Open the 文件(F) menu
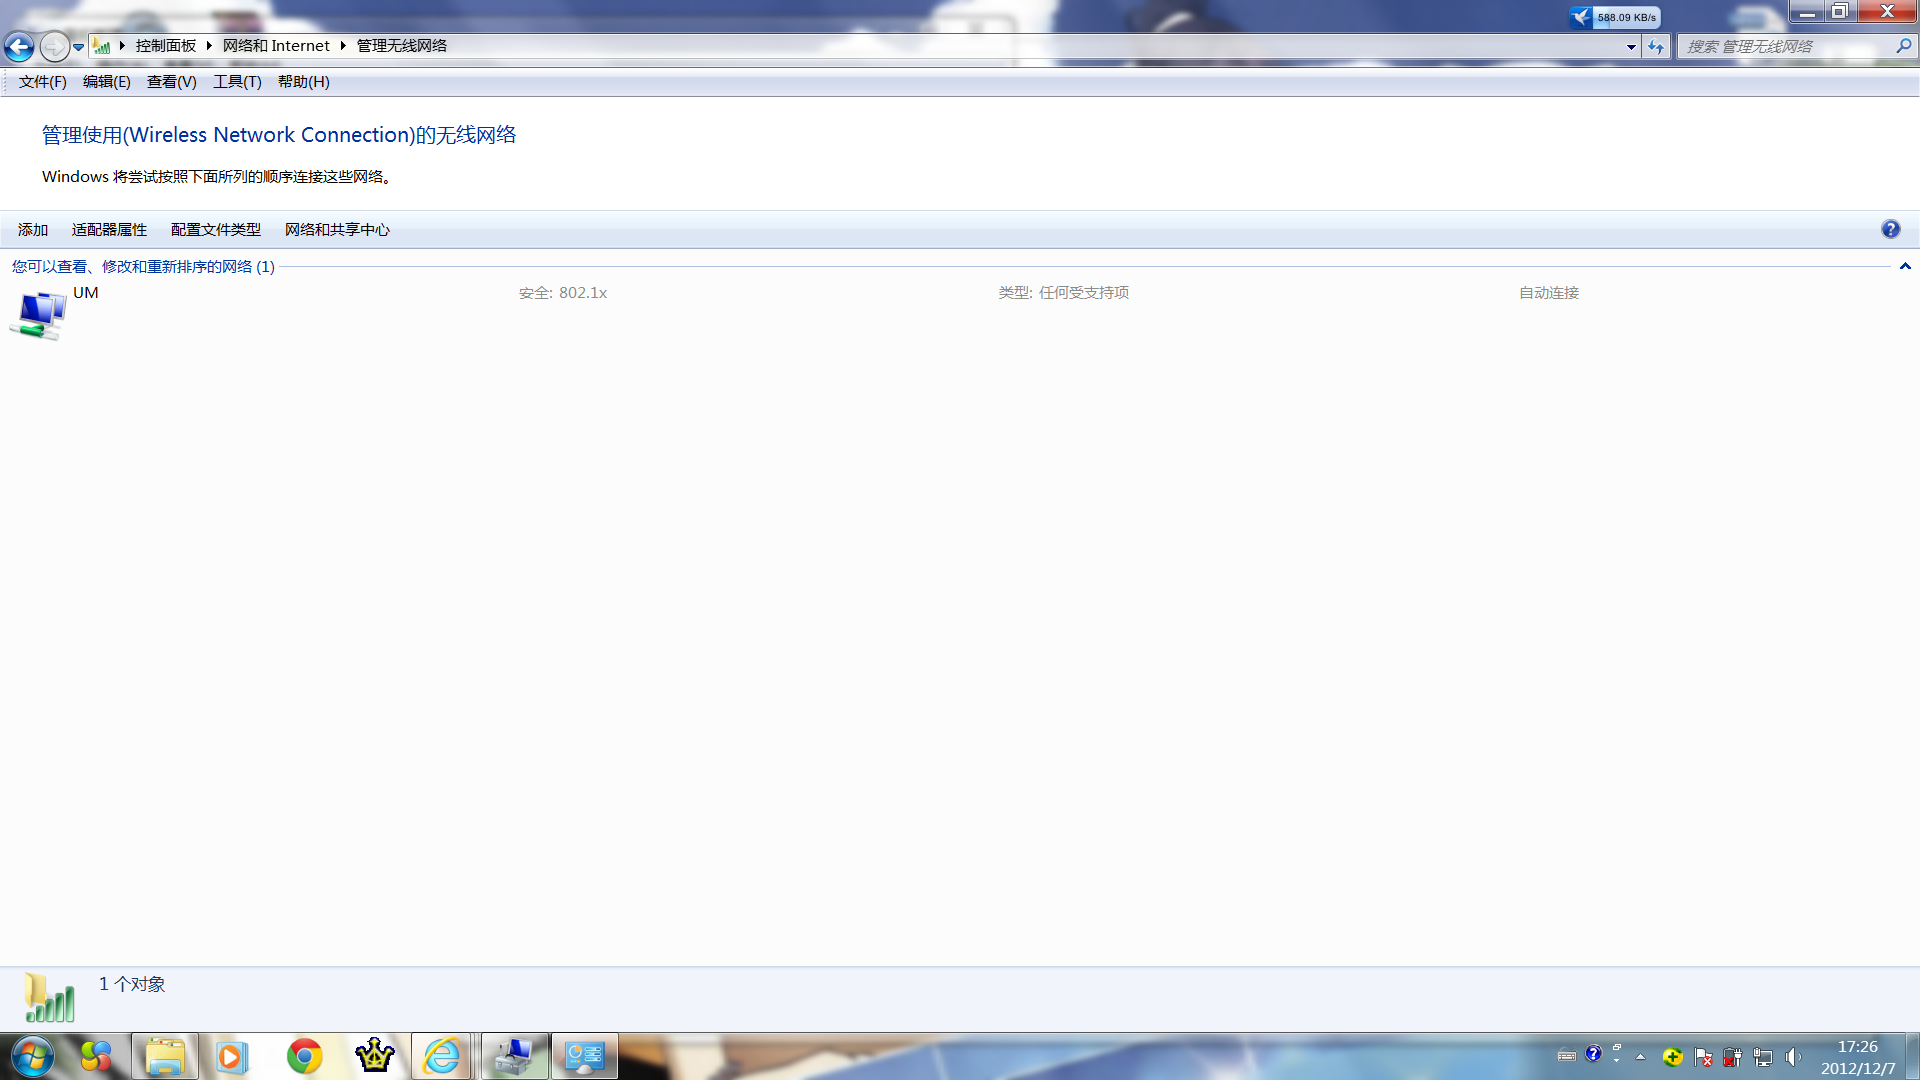1920x1080 pixels. (x=42, y=82)
